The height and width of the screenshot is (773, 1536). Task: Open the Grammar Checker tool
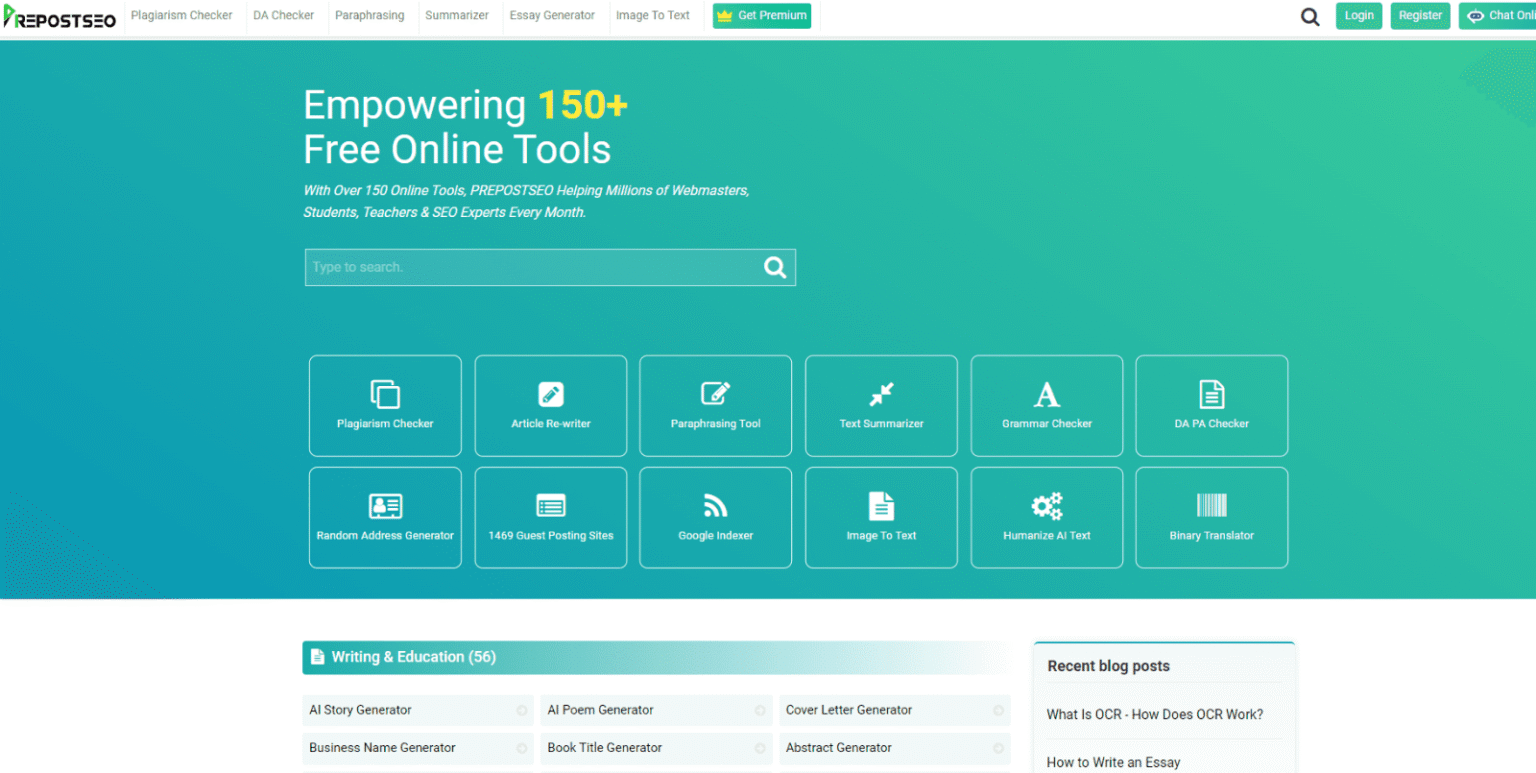(x=1046, y=405)
